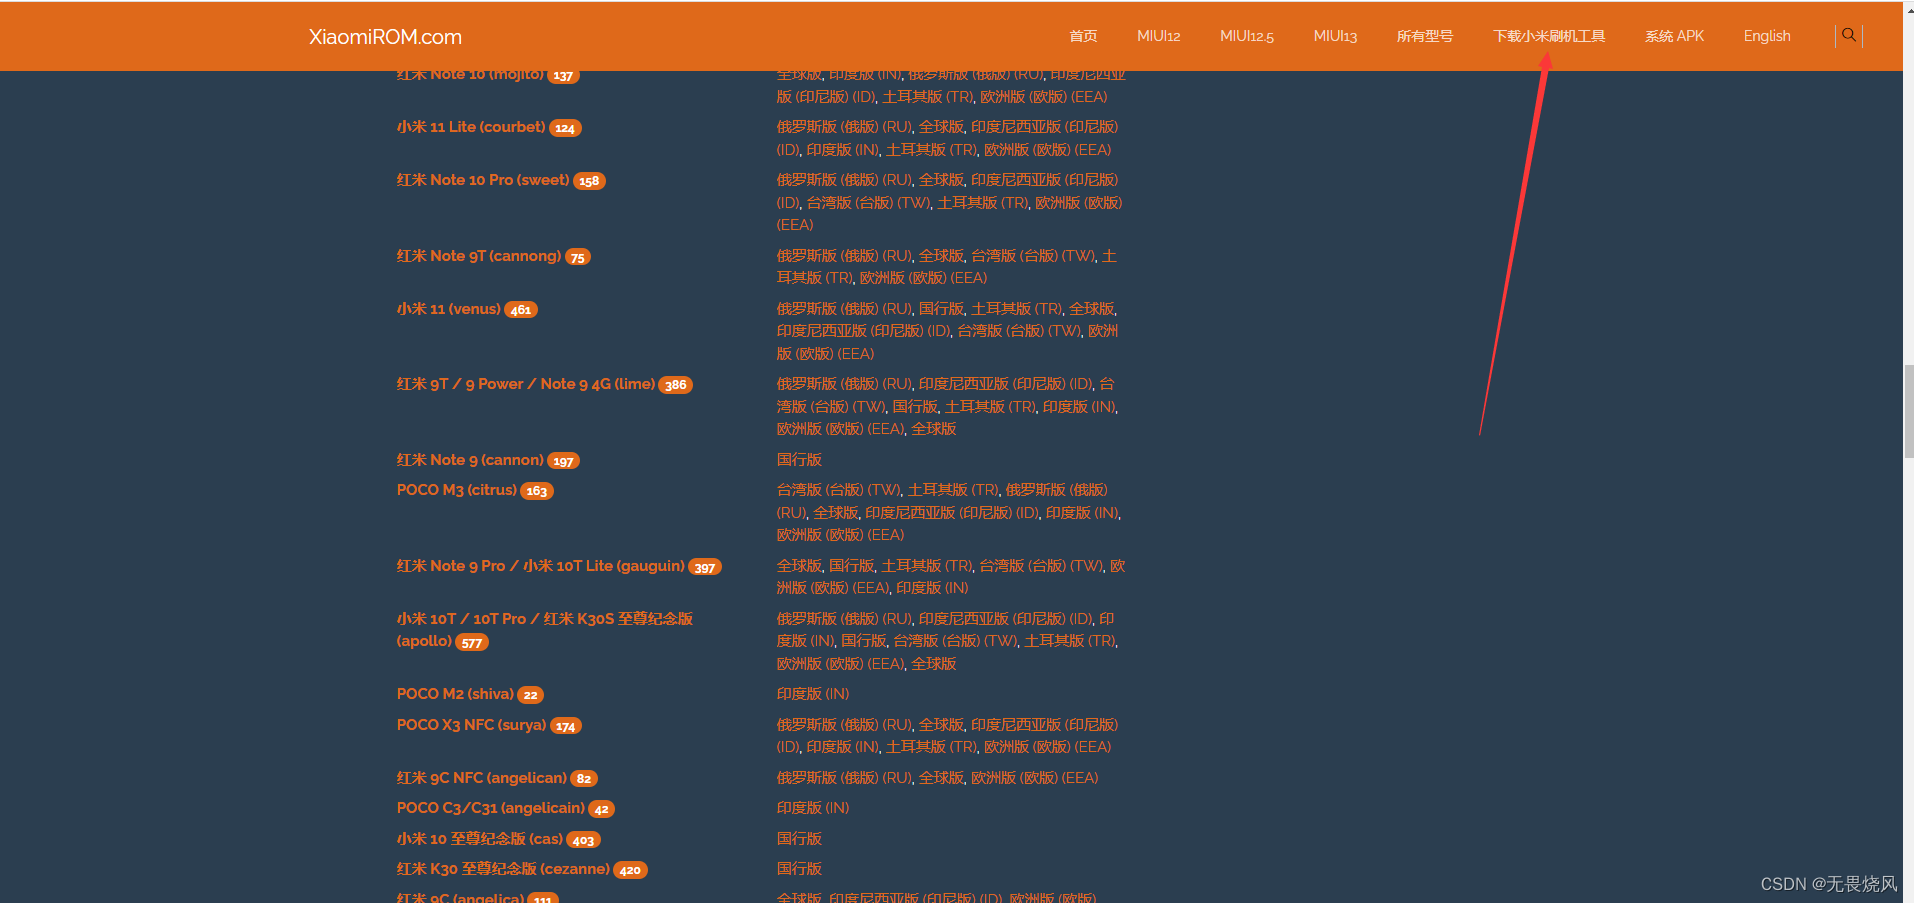Select 国行版 for 红米 9T (lime)
Screen dimensions: 1914x903
point(915,407)
